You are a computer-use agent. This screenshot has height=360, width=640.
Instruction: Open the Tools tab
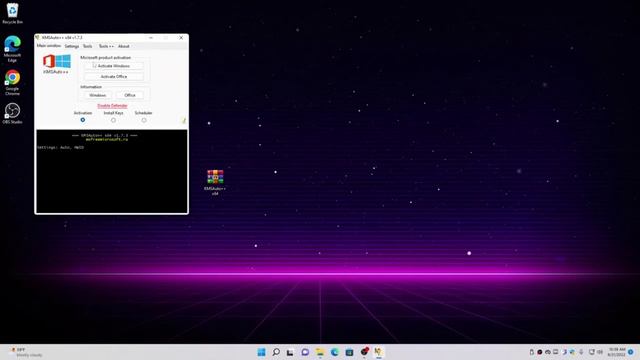88,46
